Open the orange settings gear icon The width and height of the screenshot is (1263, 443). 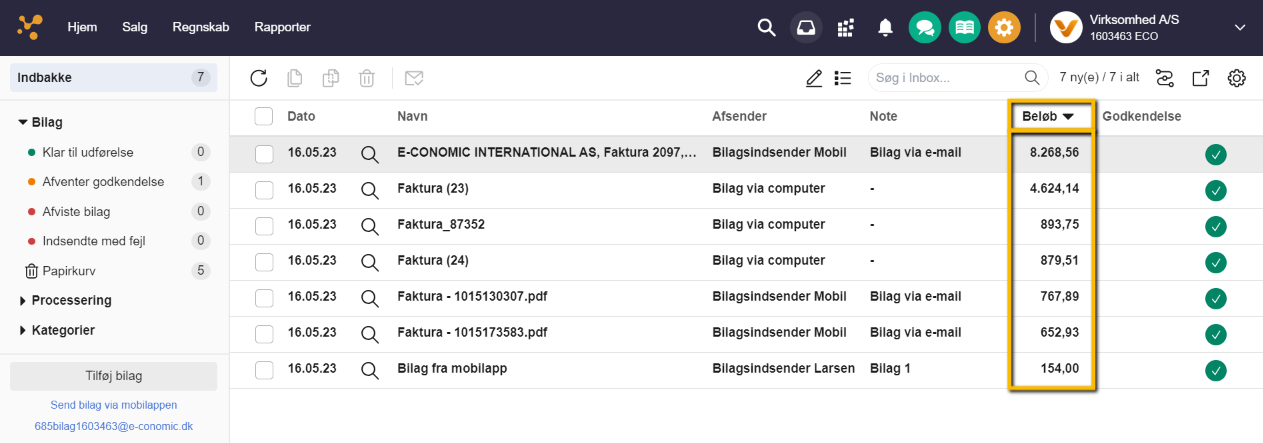click(1004, 28)
